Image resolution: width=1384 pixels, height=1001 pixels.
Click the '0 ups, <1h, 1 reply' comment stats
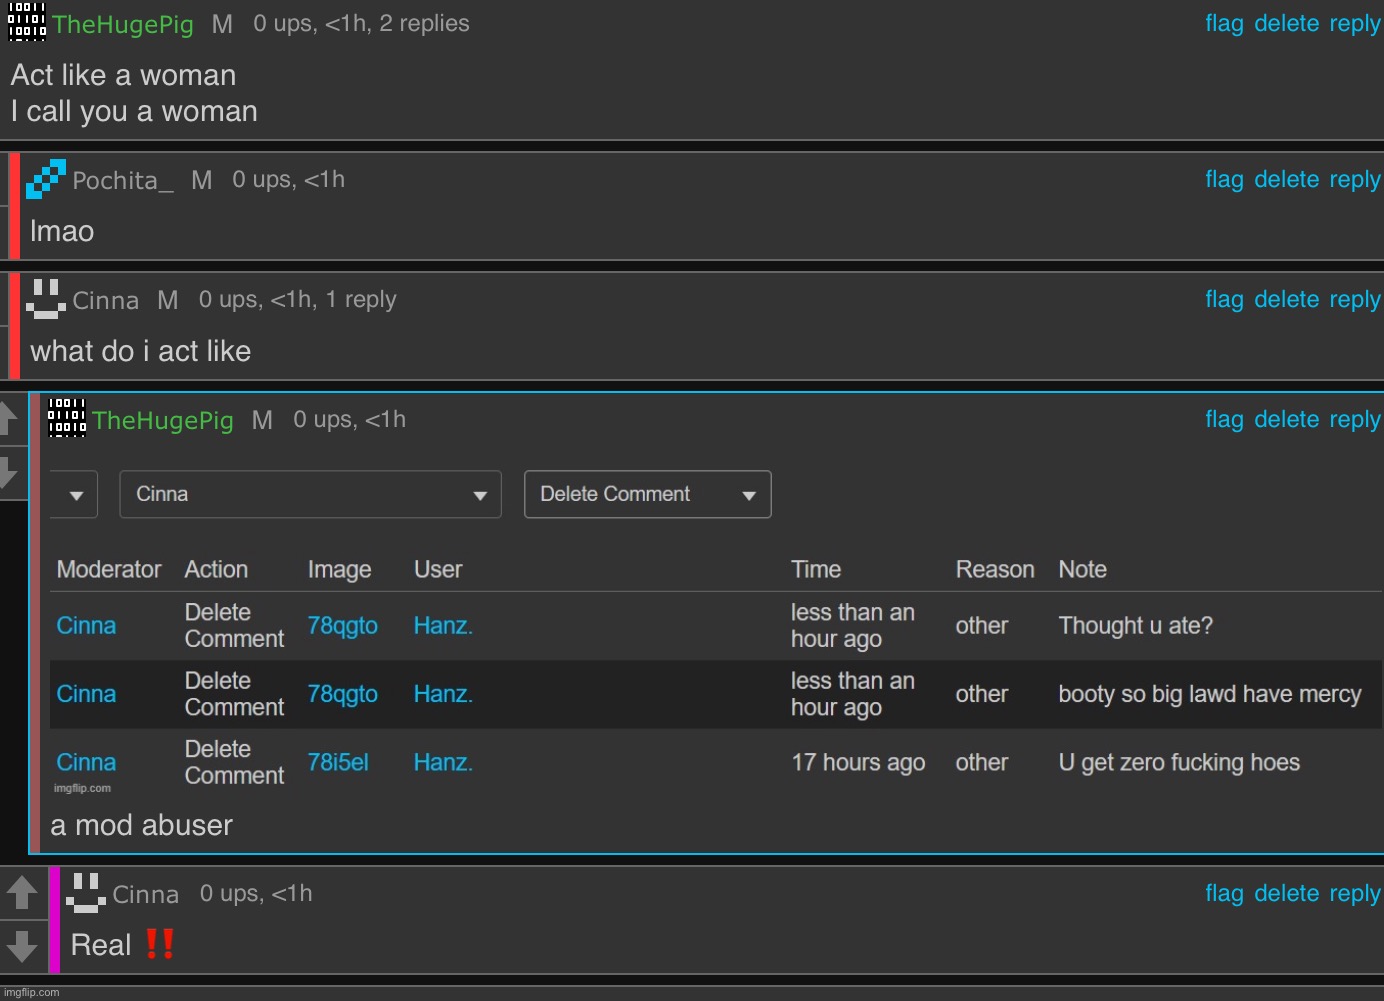pos(297,300)
